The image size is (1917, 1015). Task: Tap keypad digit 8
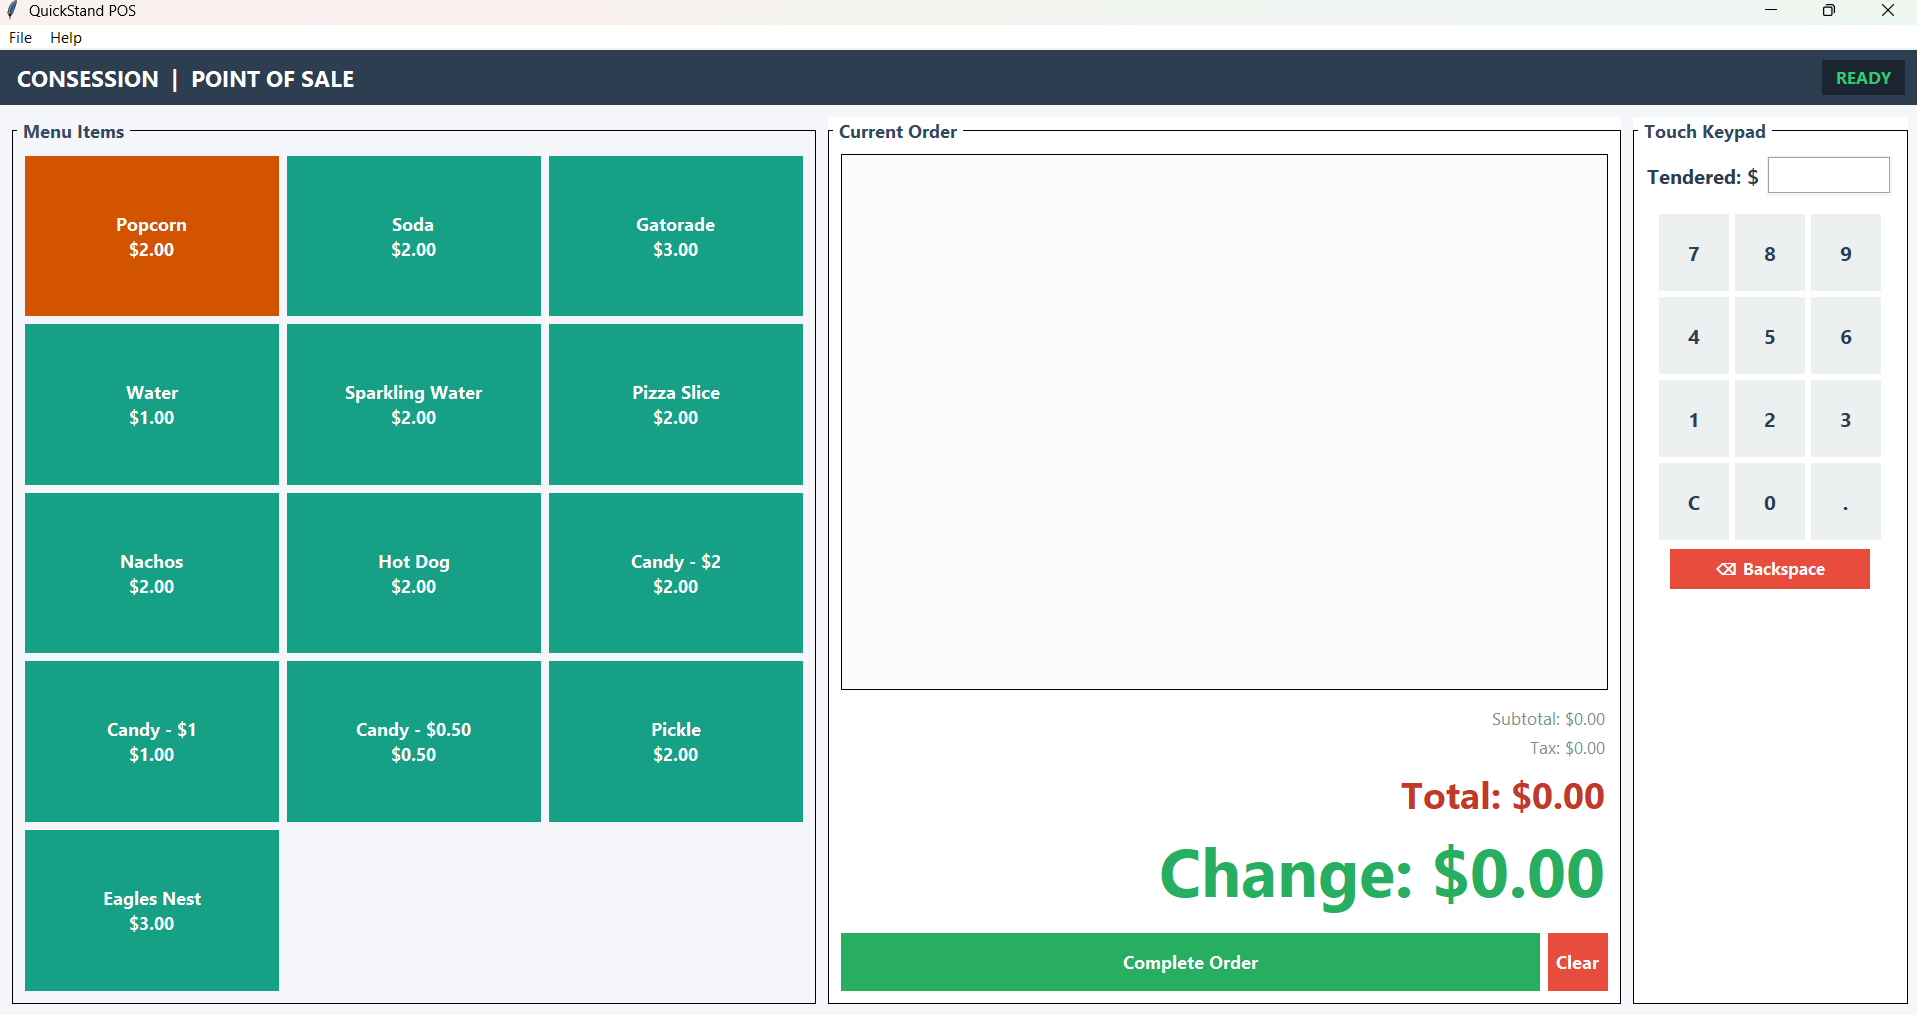1770,253
